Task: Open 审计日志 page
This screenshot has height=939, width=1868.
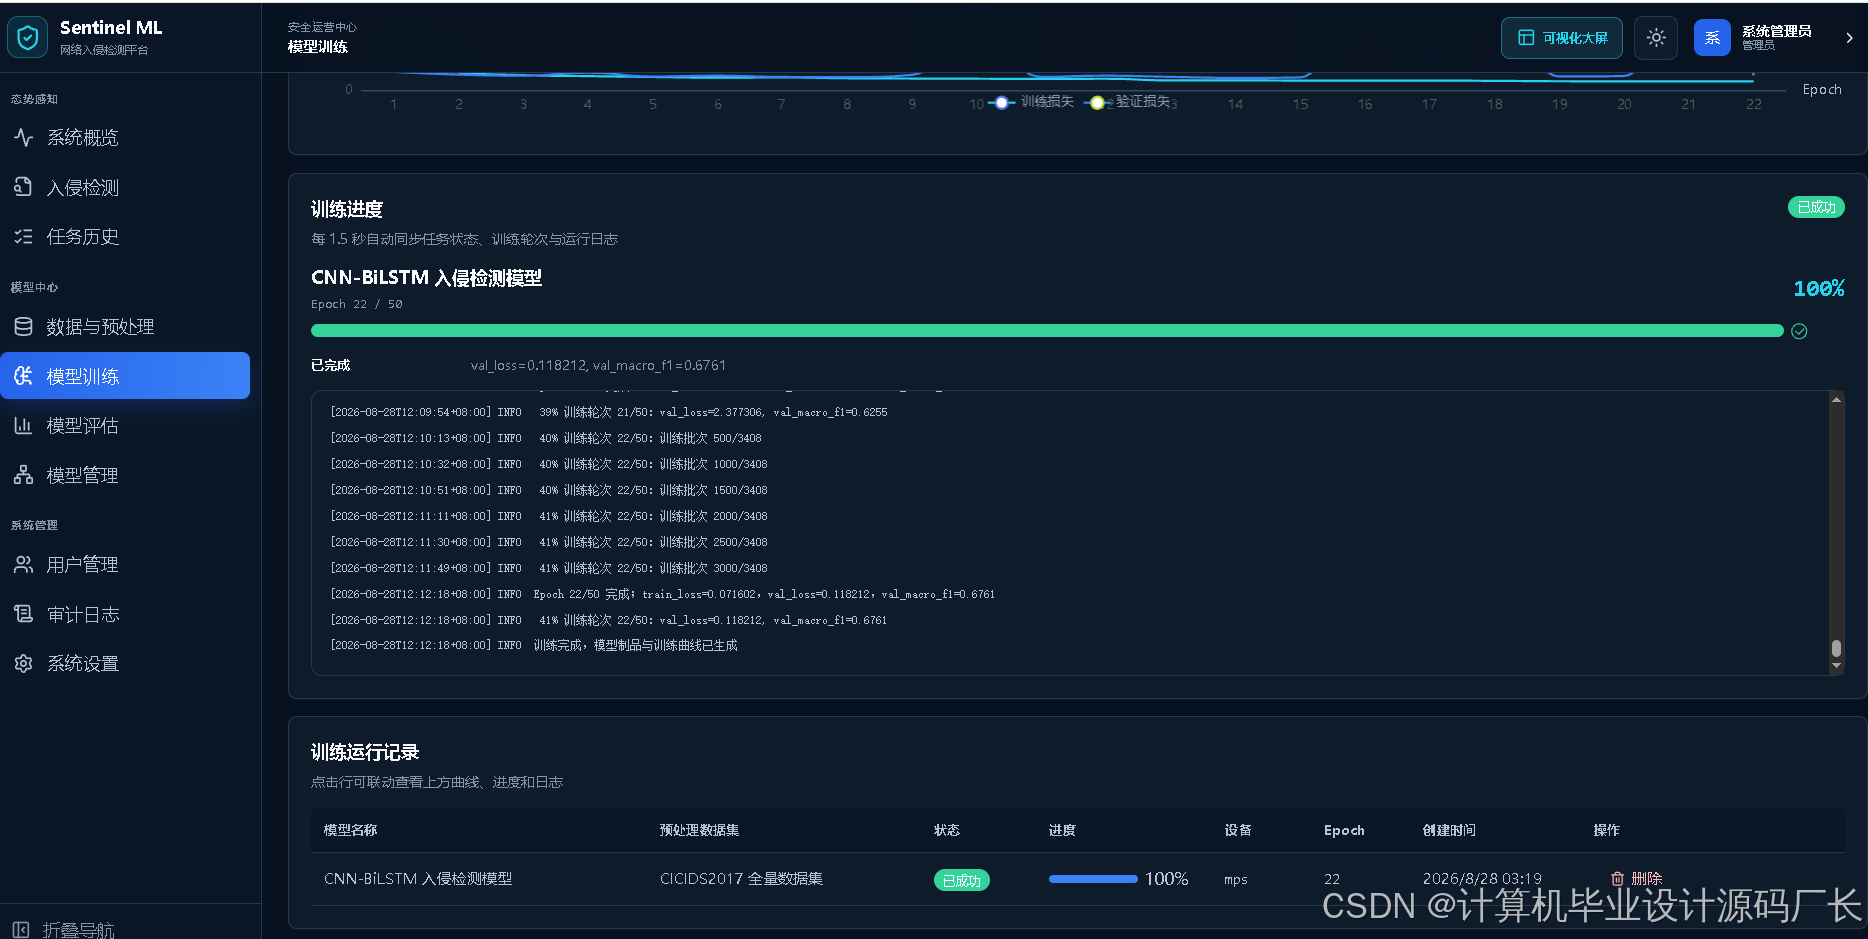Action: coord(125,614)
